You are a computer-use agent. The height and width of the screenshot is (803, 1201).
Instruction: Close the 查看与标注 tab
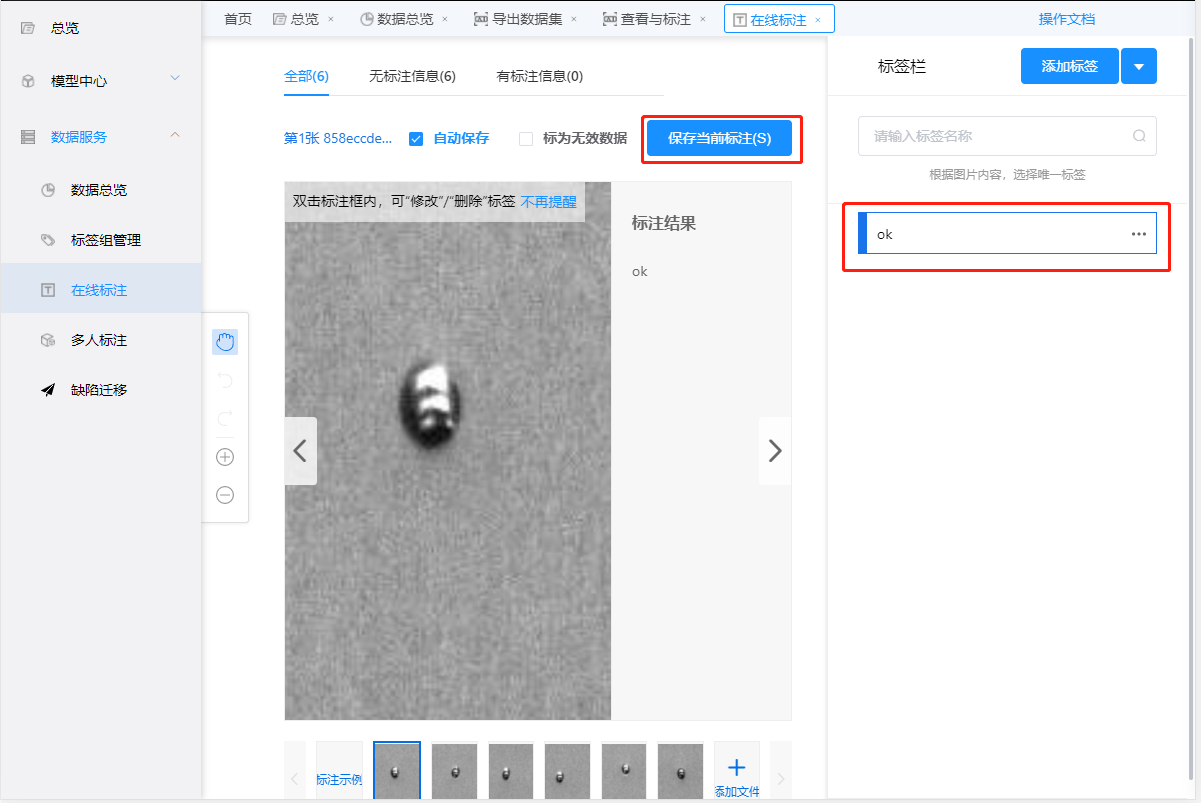click(703, 19)
